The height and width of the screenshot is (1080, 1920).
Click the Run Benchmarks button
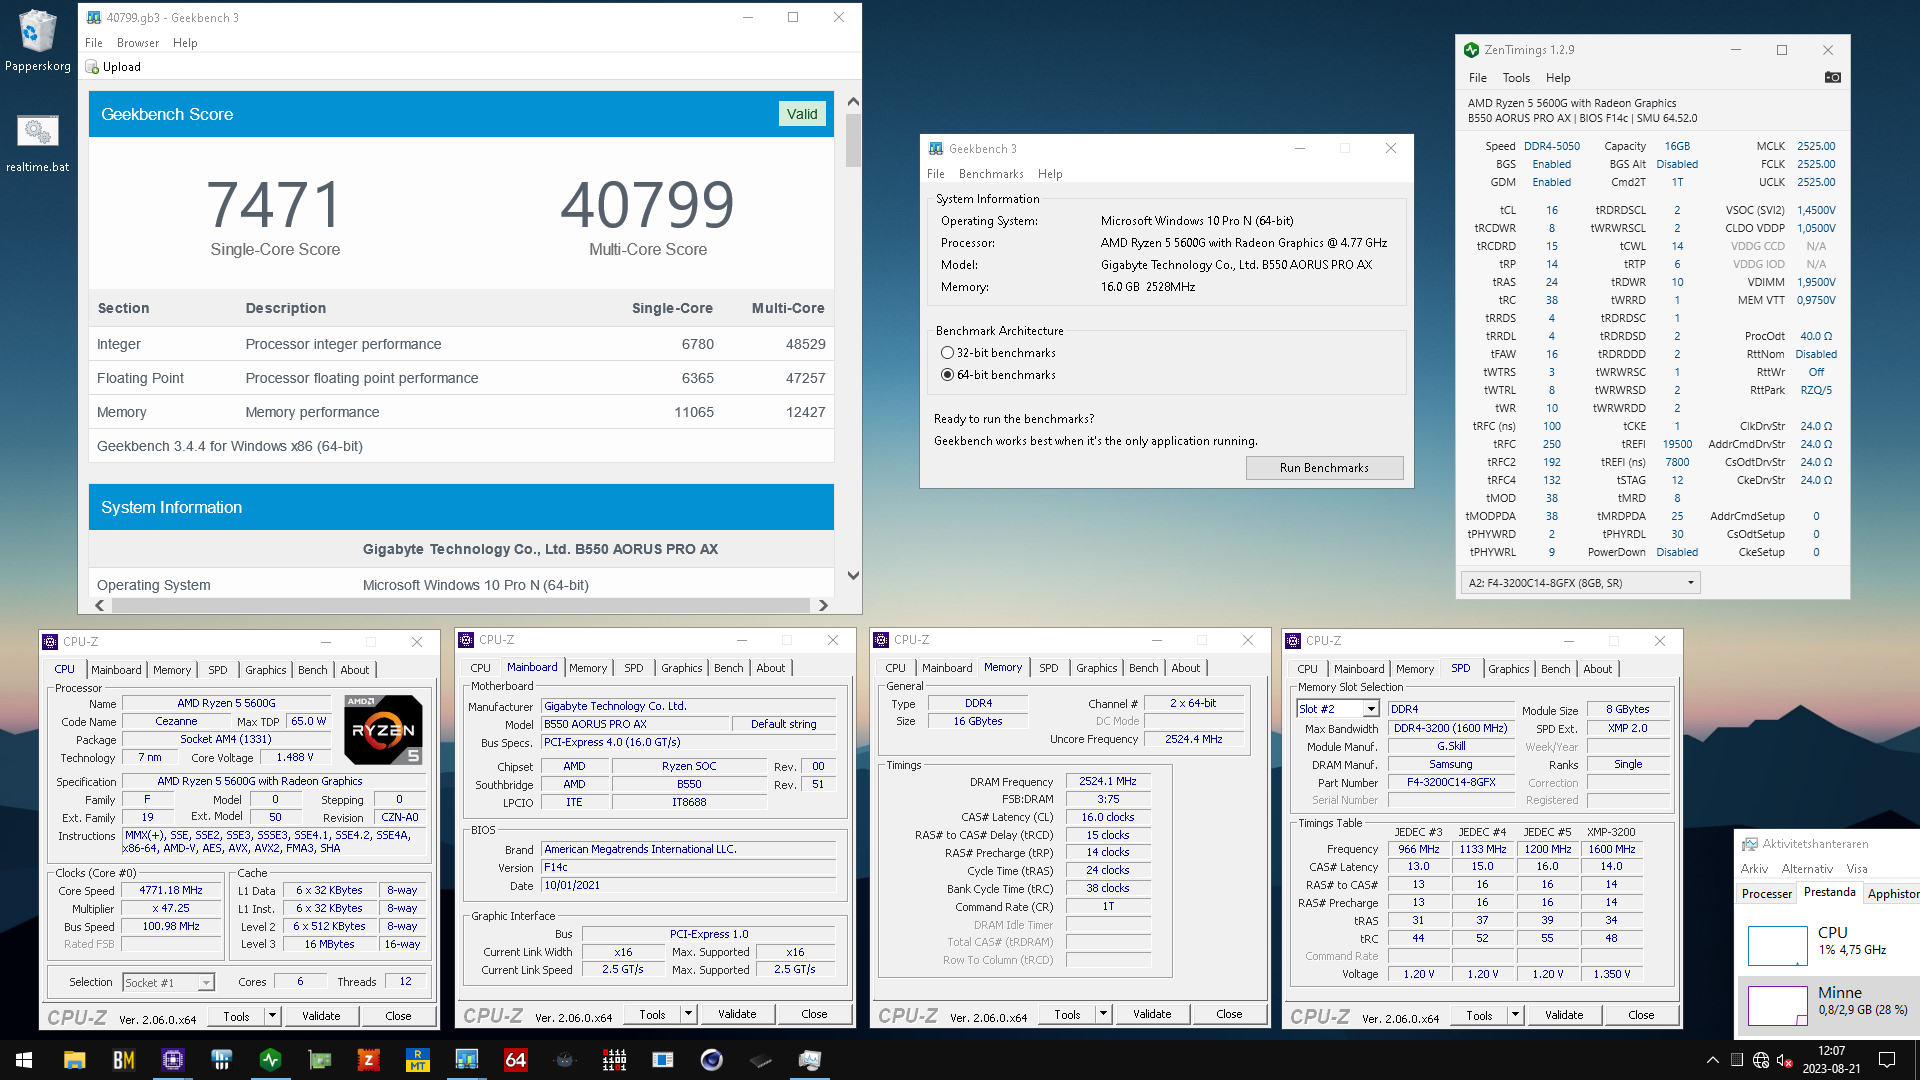tap(1324, 468)
